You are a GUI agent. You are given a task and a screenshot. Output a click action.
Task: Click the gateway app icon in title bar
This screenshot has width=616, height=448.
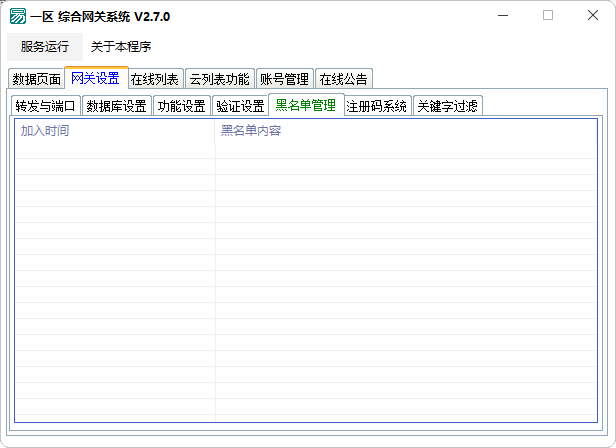(x=18, y=16)
